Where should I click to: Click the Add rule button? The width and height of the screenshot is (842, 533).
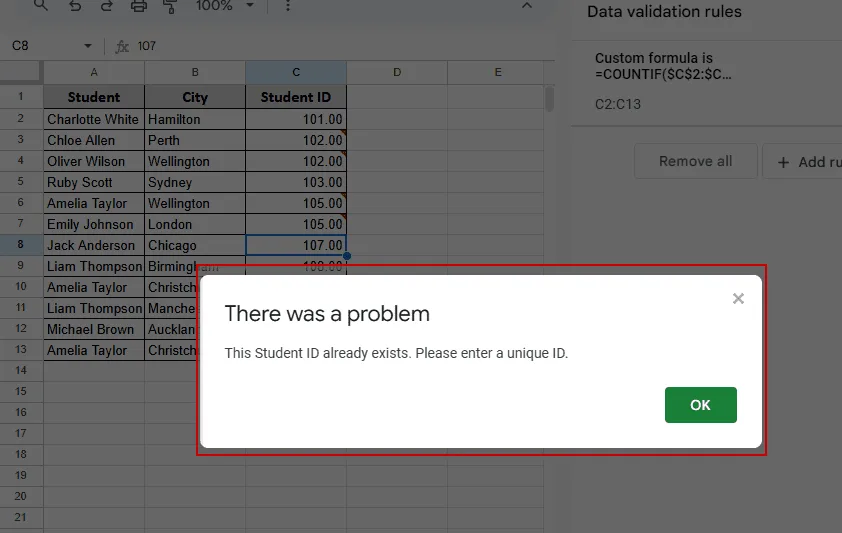coord(803,162)
